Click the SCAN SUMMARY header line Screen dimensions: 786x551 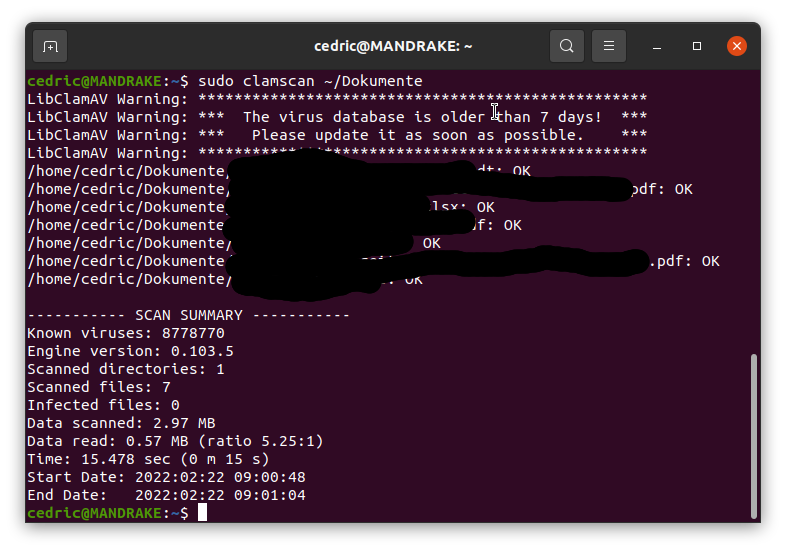coord(188,315)
